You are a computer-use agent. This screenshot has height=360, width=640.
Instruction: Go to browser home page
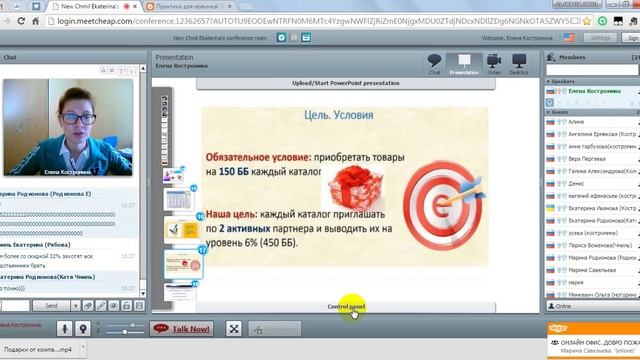[x=36, y=21]
